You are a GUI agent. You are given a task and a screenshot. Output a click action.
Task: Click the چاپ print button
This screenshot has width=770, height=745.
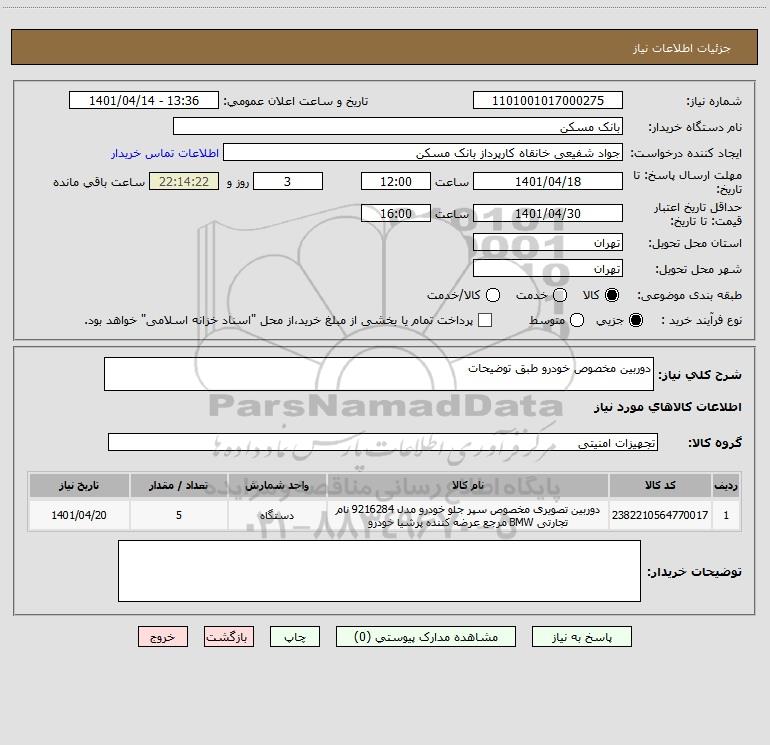coord(295,637)
